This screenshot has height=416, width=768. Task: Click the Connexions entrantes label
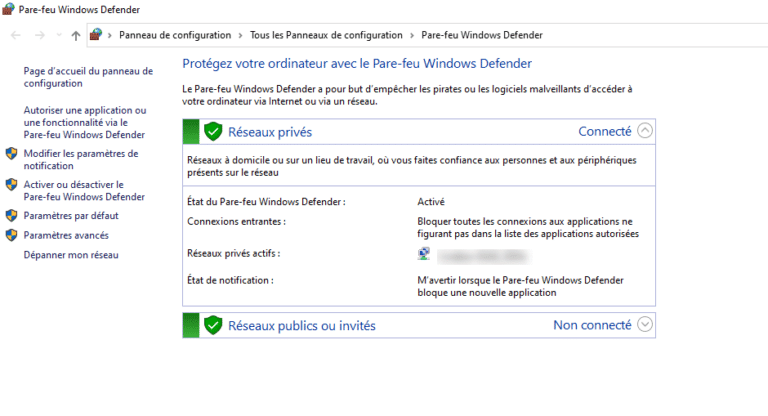(x=236, y=221)
